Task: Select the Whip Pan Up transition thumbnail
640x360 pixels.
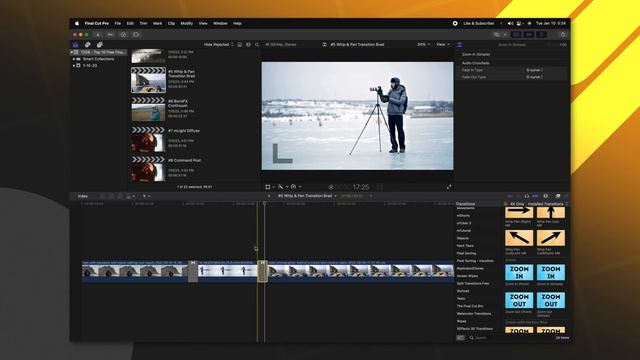Action: pyautogui.click(x=551, y=212)
